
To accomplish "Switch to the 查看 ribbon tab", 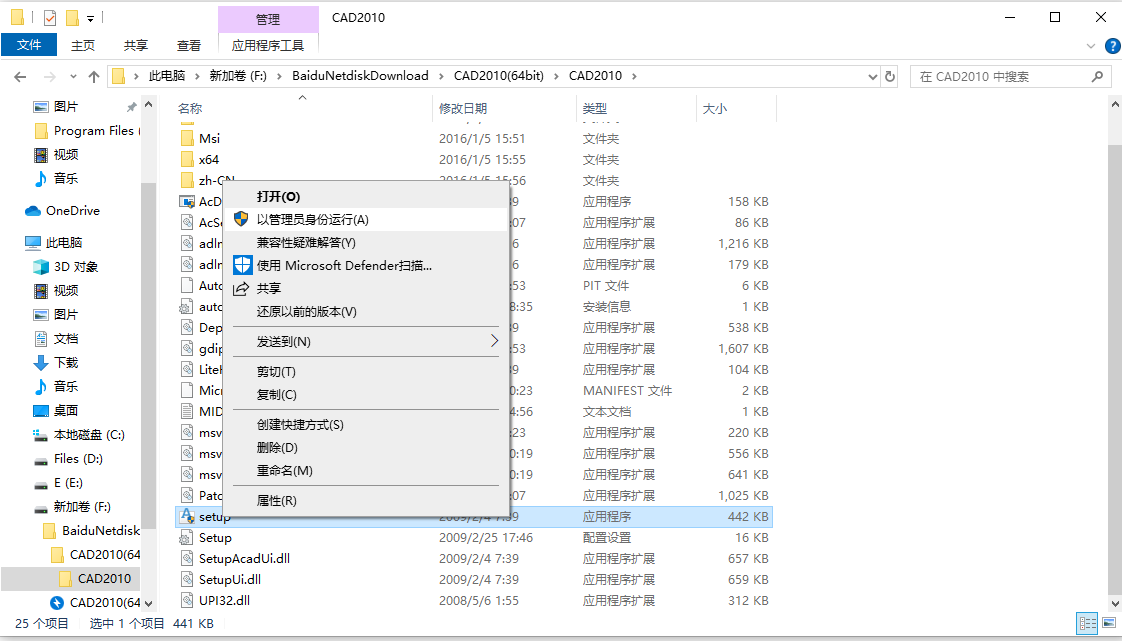I will point(189,45).
